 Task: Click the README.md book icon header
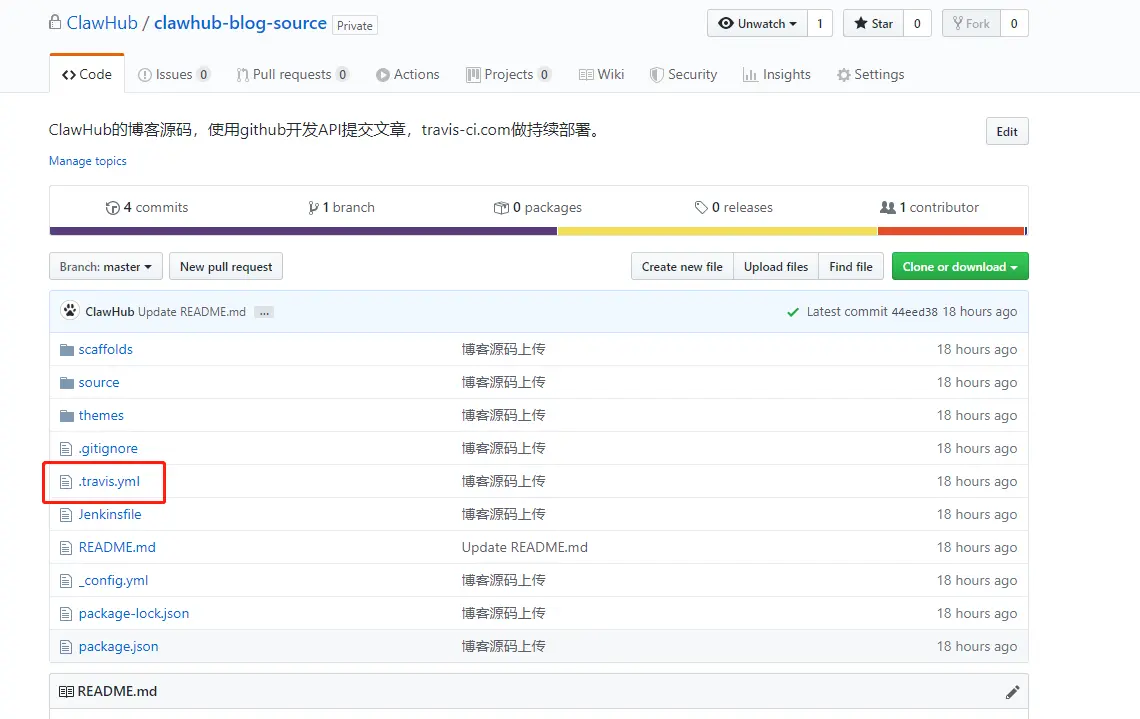[66, 691]
